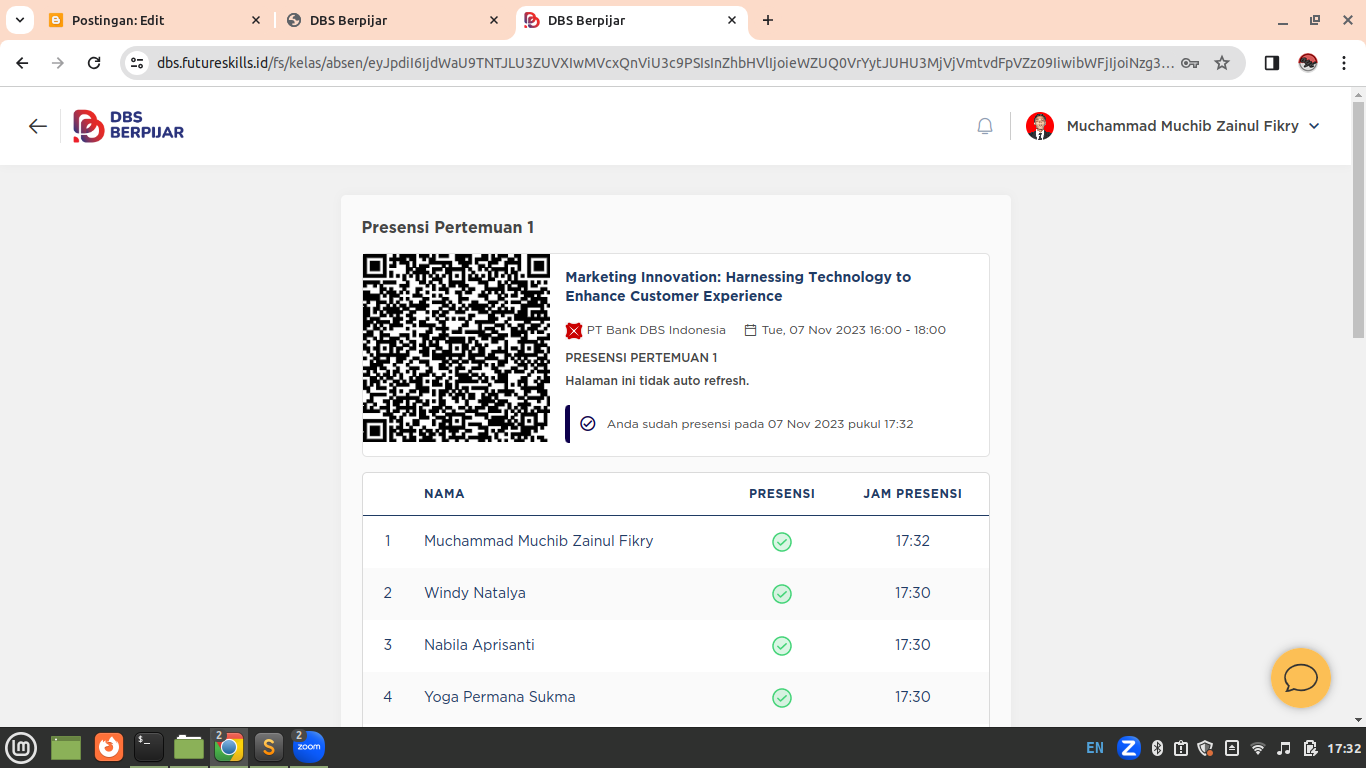Click the calendar icon beside the date
Image resolution: width=1366 pixels, height=768 pixels.
(x=751, y=330)
